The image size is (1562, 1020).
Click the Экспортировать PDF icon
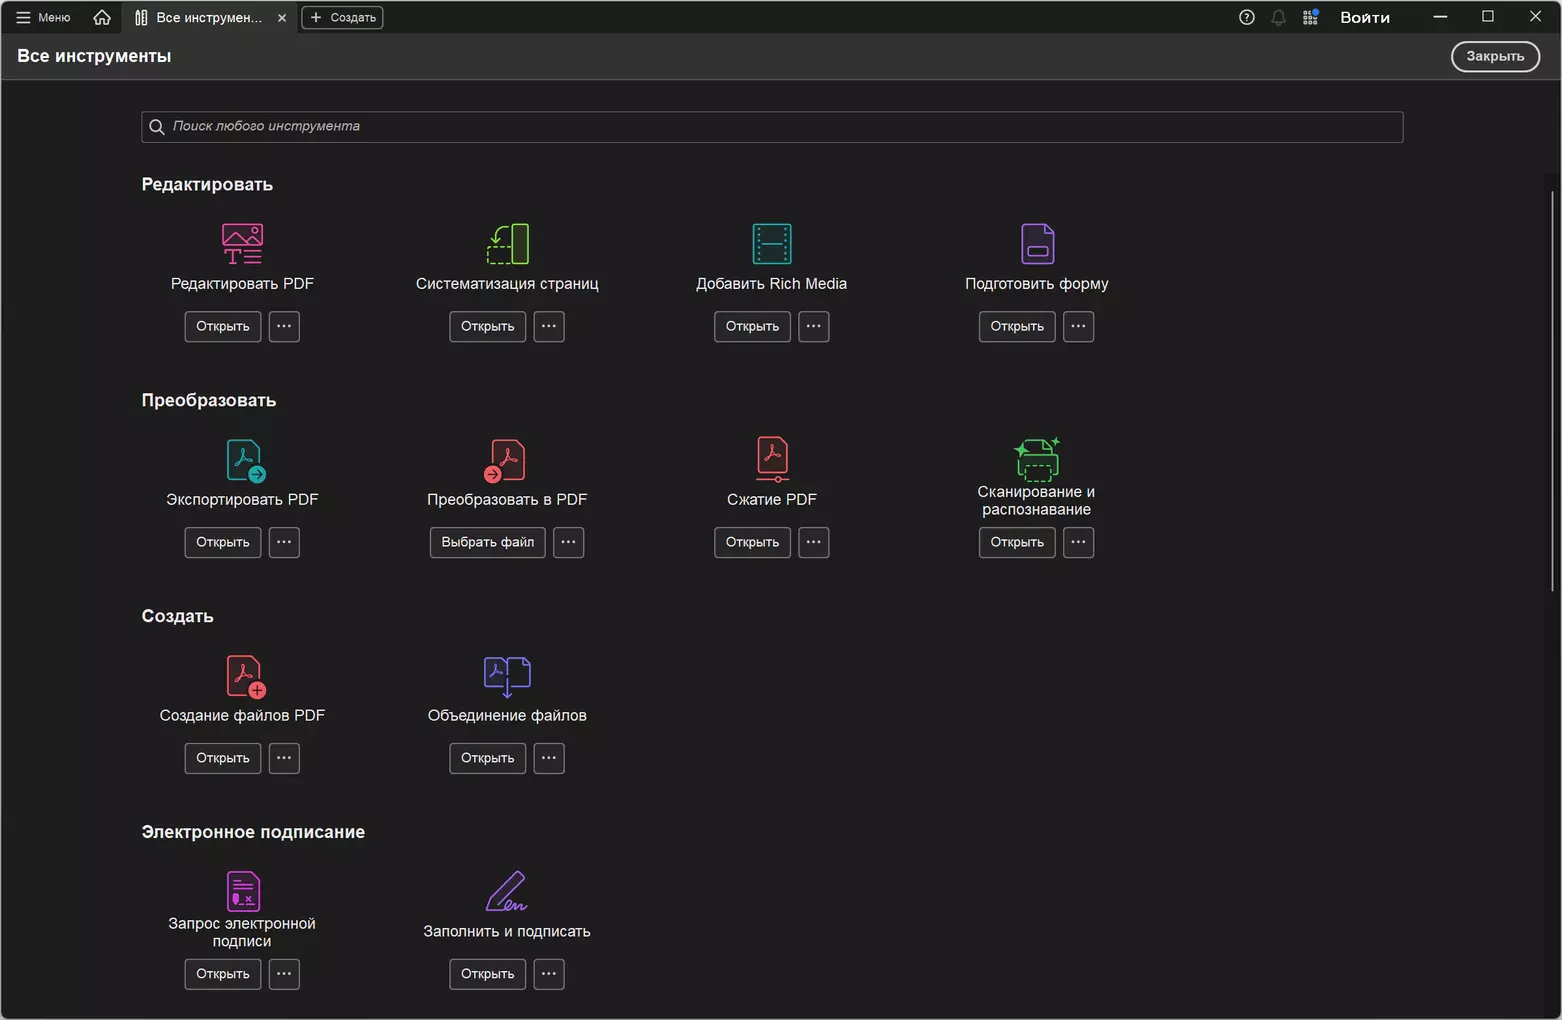(x=244, y=460)
